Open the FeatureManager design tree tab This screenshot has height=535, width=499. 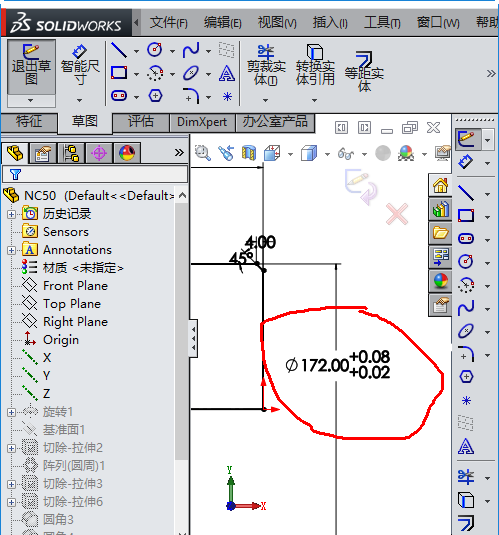click(x=15, y=153)
